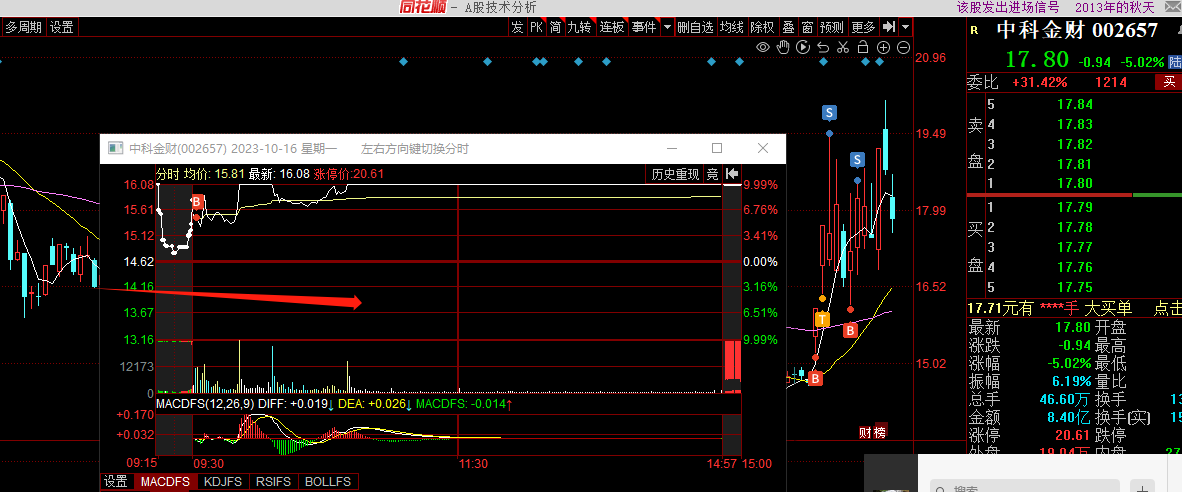1182x492 pixels.
Task: Click the 简 toolbar button
Action: 556,27
